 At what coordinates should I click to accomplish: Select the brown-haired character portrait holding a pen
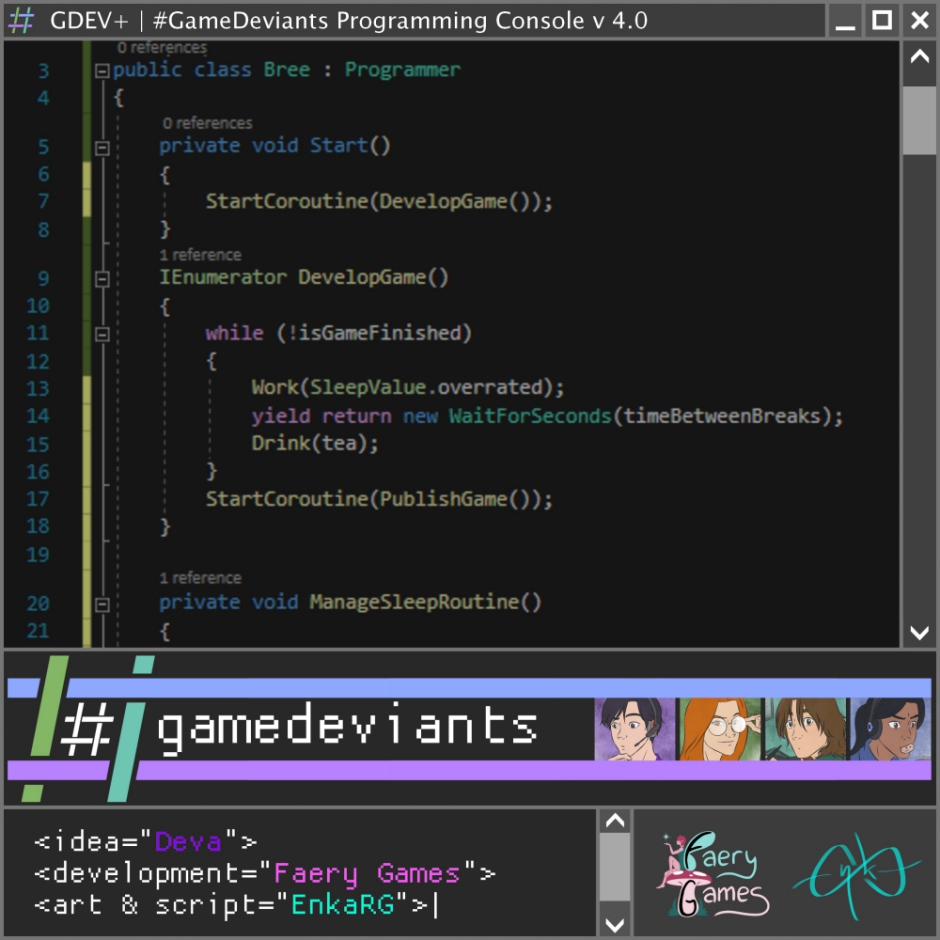805,729
